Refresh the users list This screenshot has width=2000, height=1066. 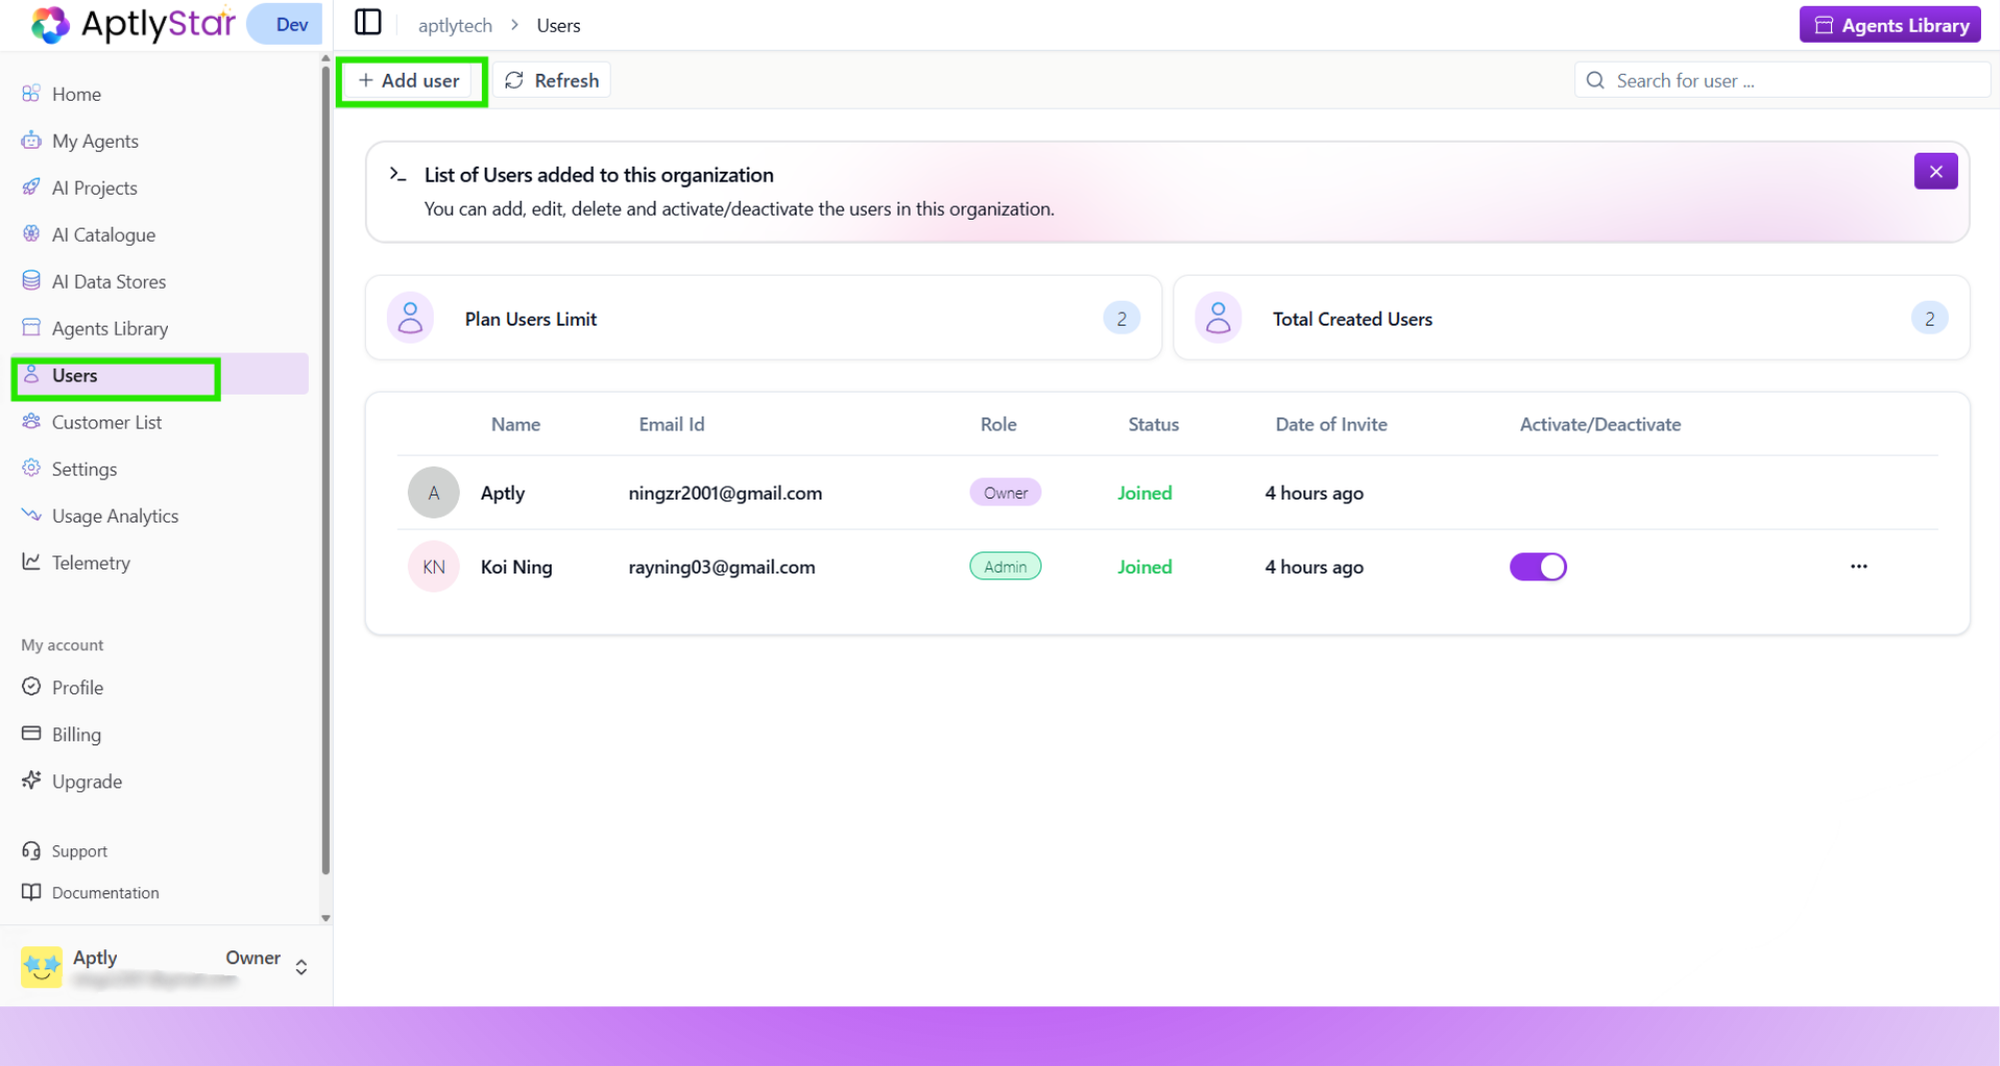551,80
